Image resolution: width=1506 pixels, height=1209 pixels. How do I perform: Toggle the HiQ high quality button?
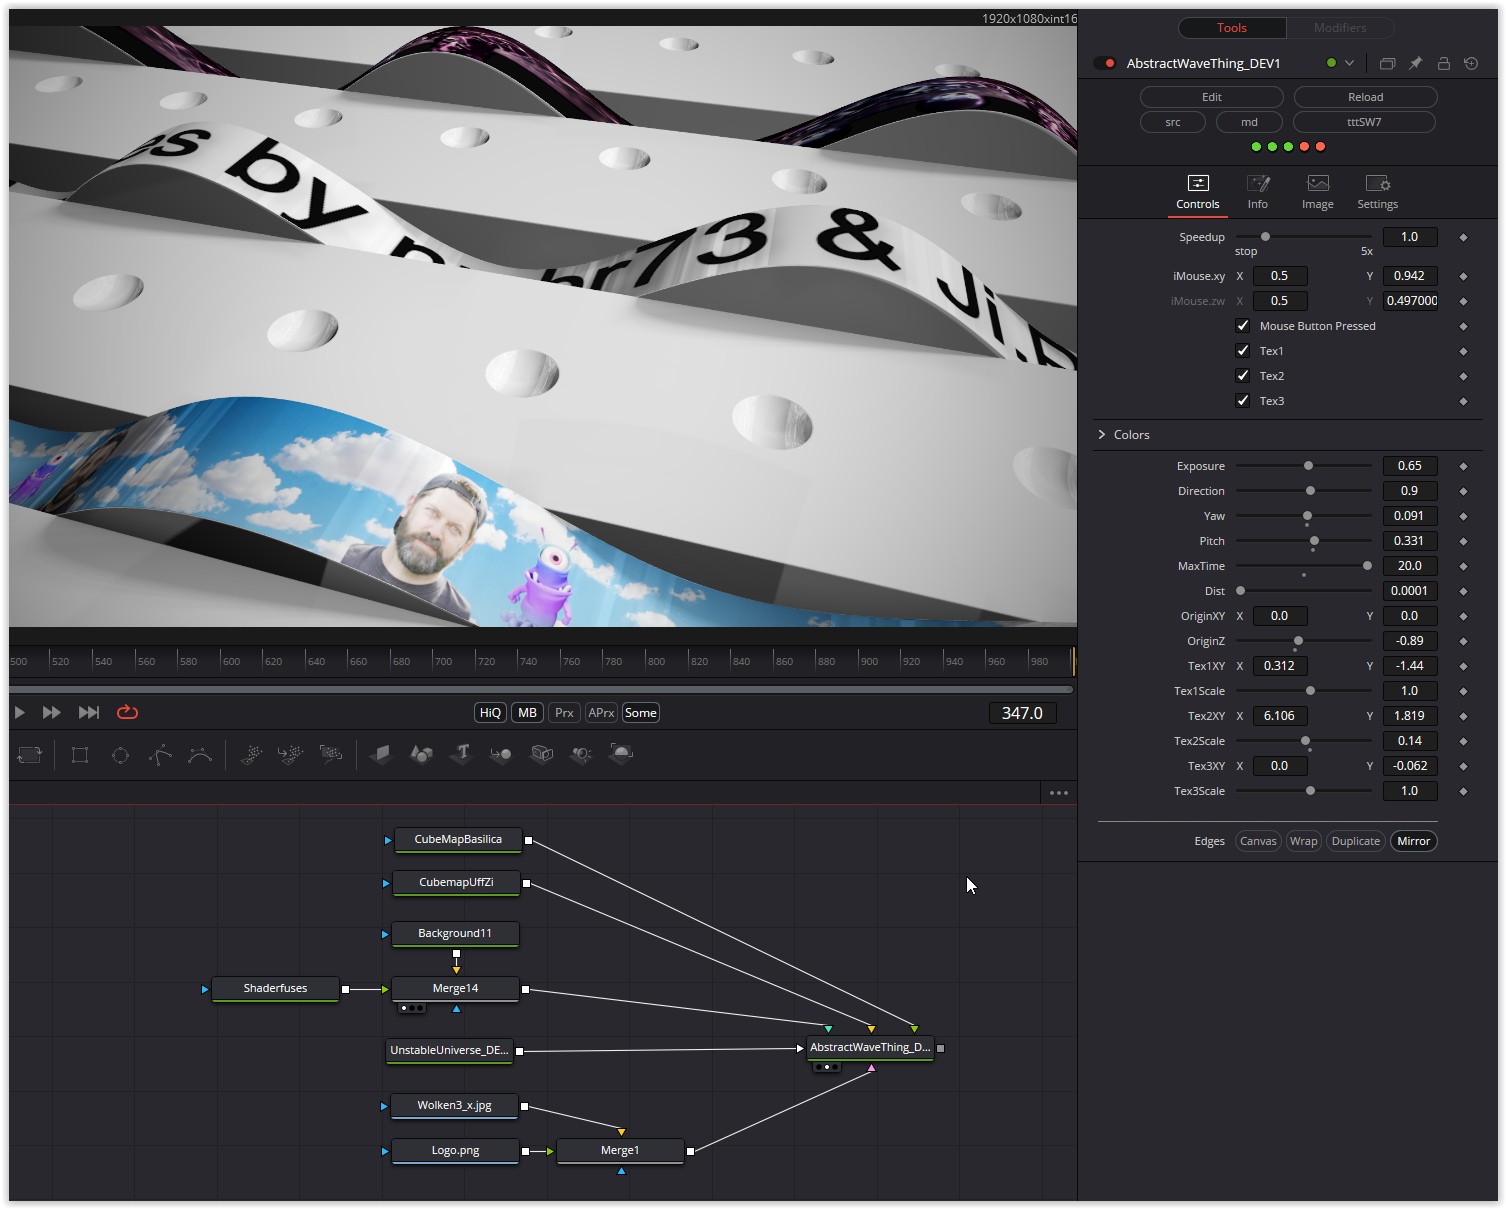490,713
